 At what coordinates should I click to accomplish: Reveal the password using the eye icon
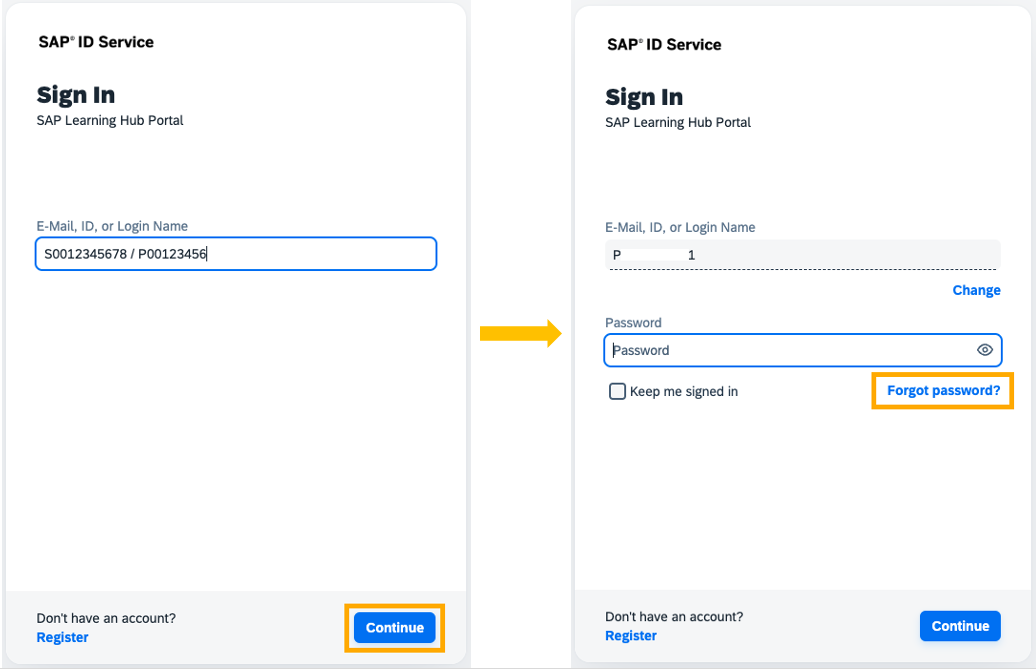(x=985, y=350)
